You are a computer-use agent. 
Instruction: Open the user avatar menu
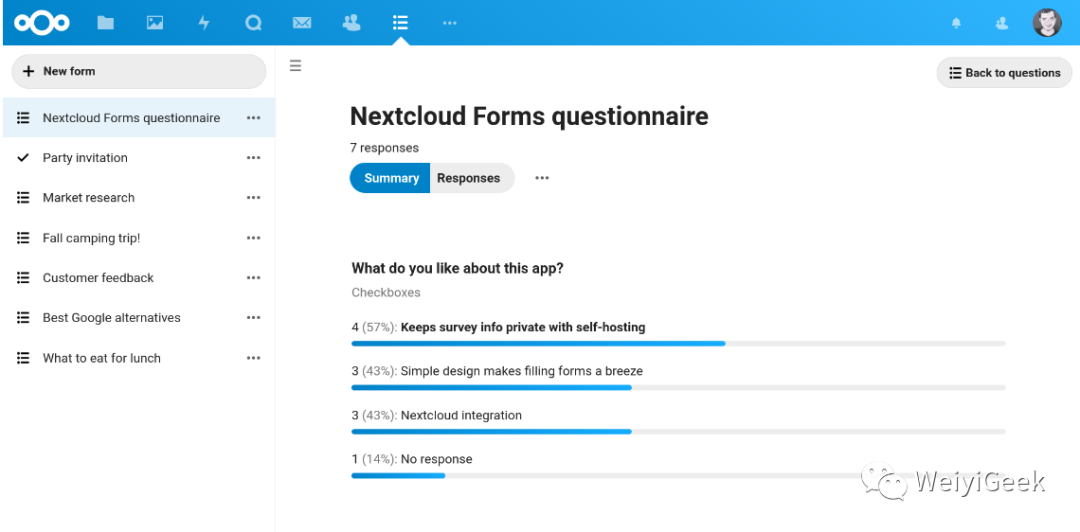pos(1047,22)
